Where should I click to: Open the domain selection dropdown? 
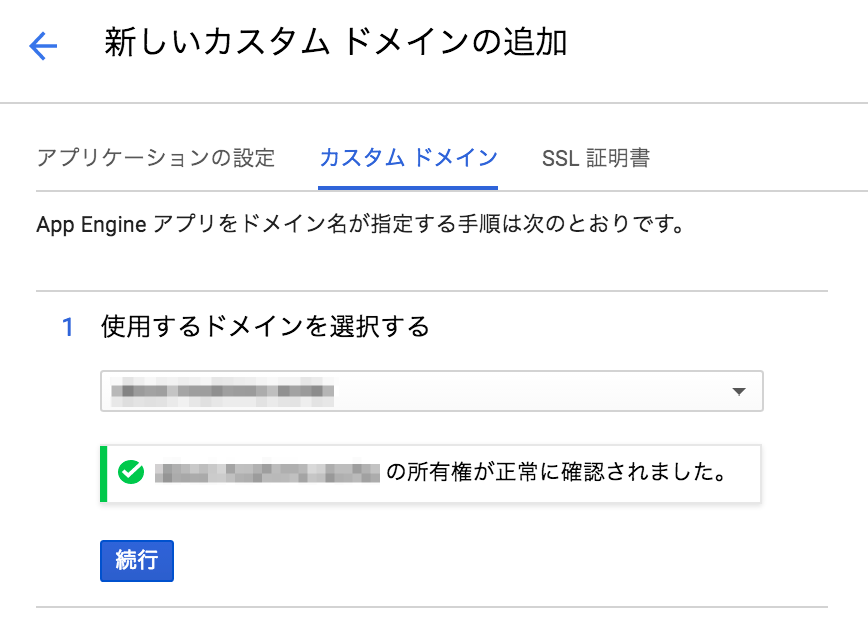pos(430,391)
